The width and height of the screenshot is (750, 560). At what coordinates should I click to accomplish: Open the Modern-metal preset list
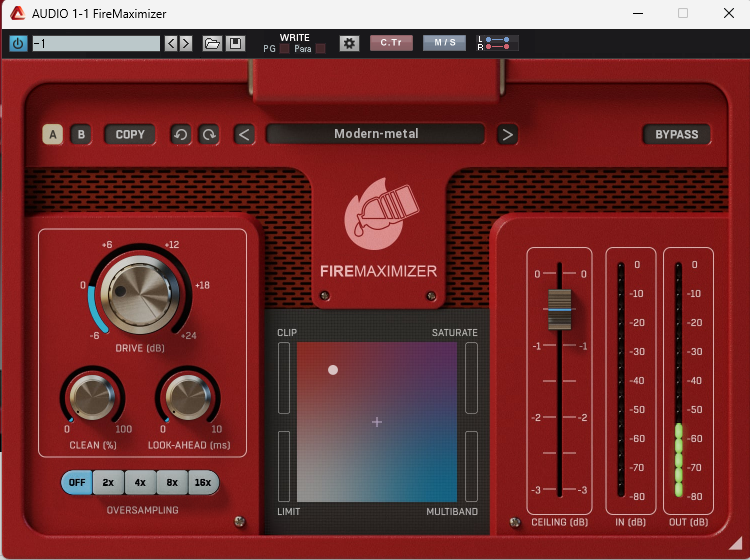pos(375,134)
